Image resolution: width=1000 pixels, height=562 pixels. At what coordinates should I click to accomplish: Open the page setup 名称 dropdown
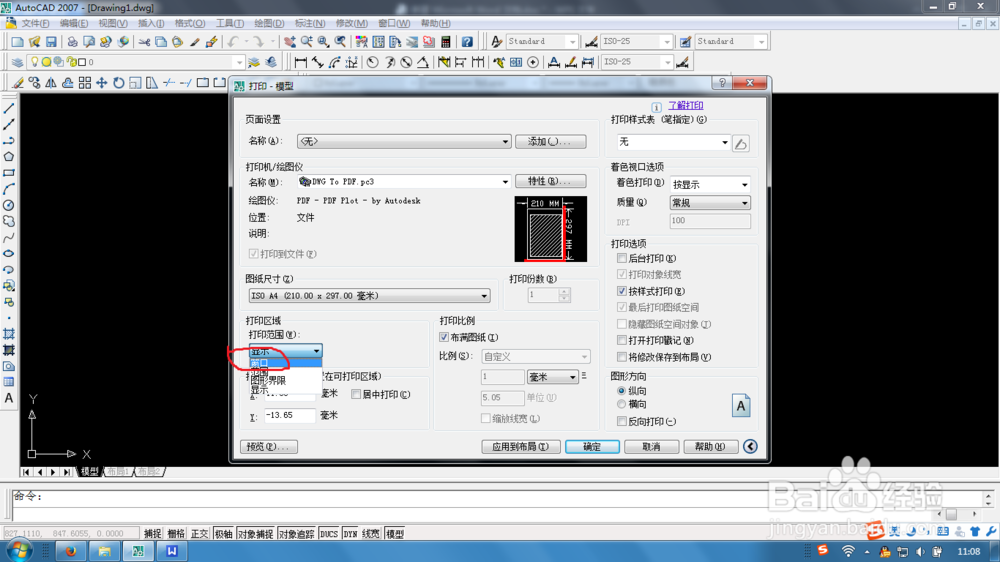pos(404,142)
